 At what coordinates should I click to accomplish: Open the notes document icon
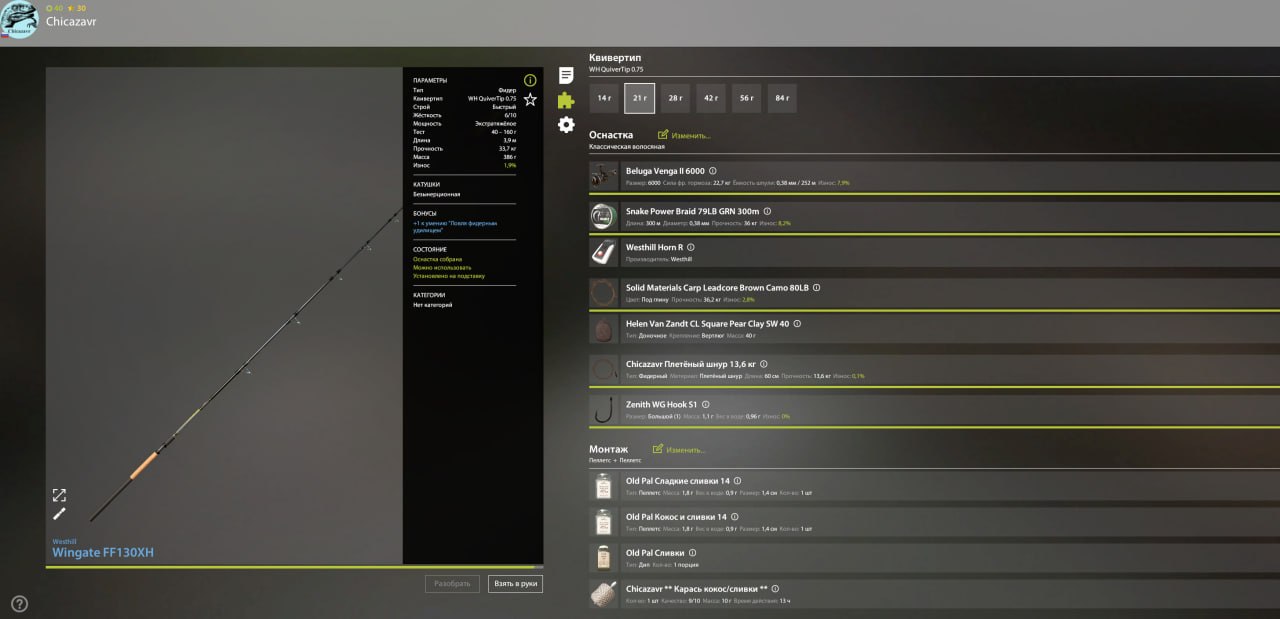(x=566, y=75)
